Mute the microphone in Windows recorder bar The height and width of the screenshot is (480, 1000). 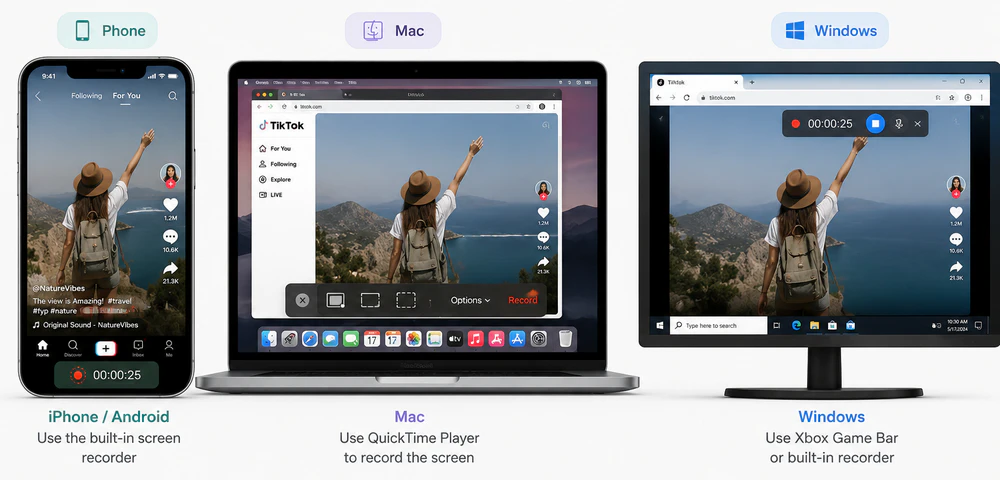point(899,124)
